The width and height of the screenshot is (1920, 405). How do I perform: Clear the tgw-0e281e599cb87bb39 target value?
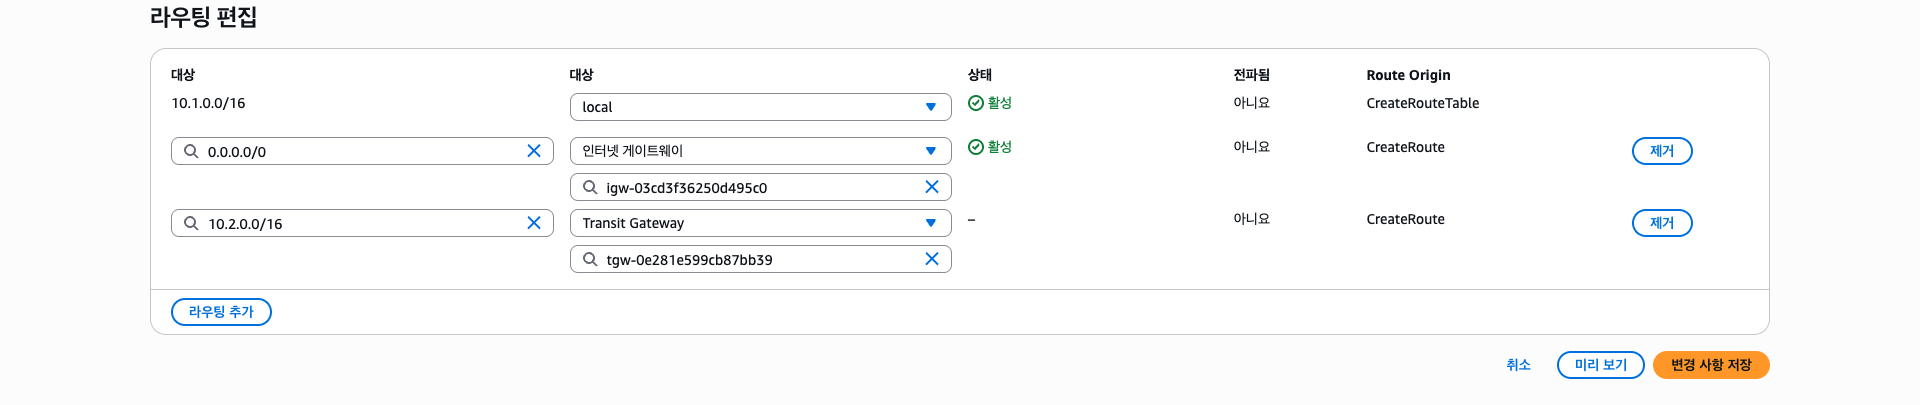pos(932,259)
